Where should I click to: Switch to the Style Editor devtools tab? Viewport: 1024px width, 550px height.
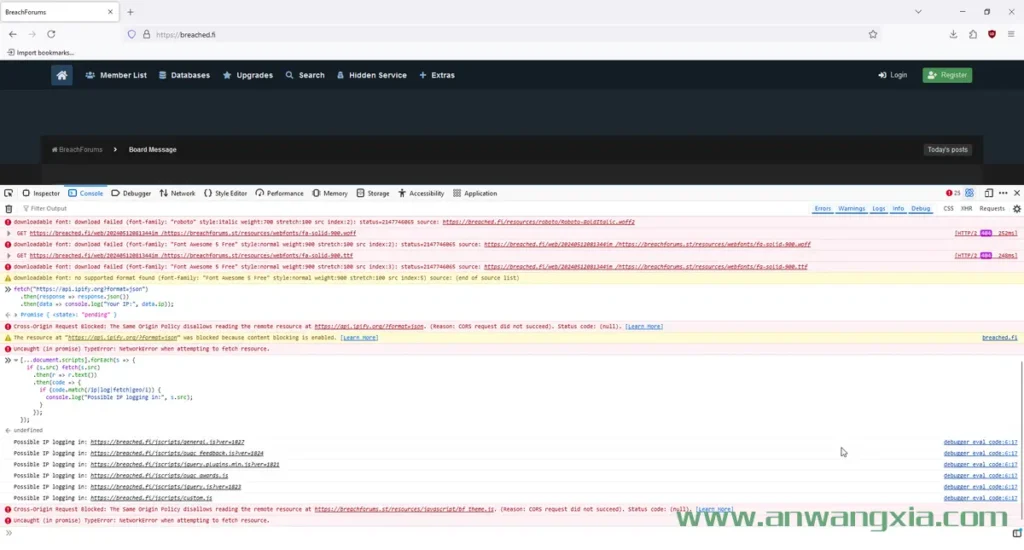225,193
